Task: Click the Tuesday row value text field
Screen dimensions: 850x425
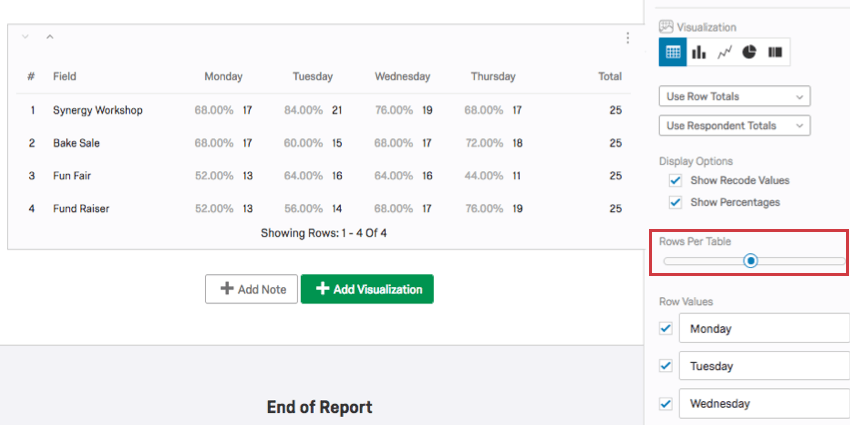Action: coord(764,366)
